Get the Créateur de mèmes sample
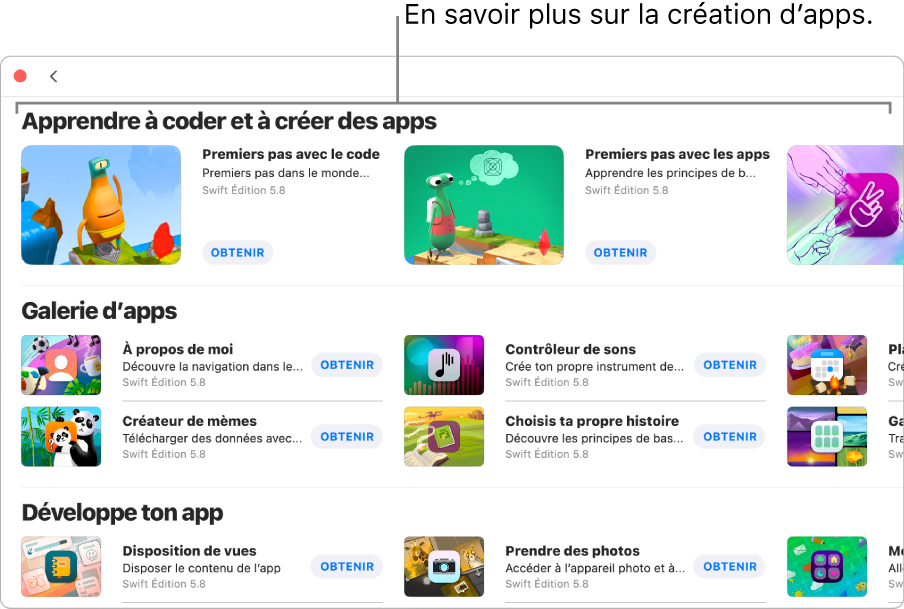Viewport: 904px width, 609px height. [347, 437]
